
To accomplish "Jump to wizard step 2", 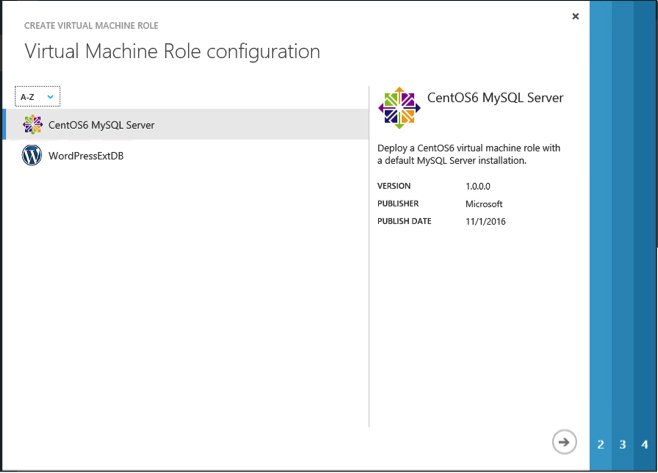I will pos(601,444).
